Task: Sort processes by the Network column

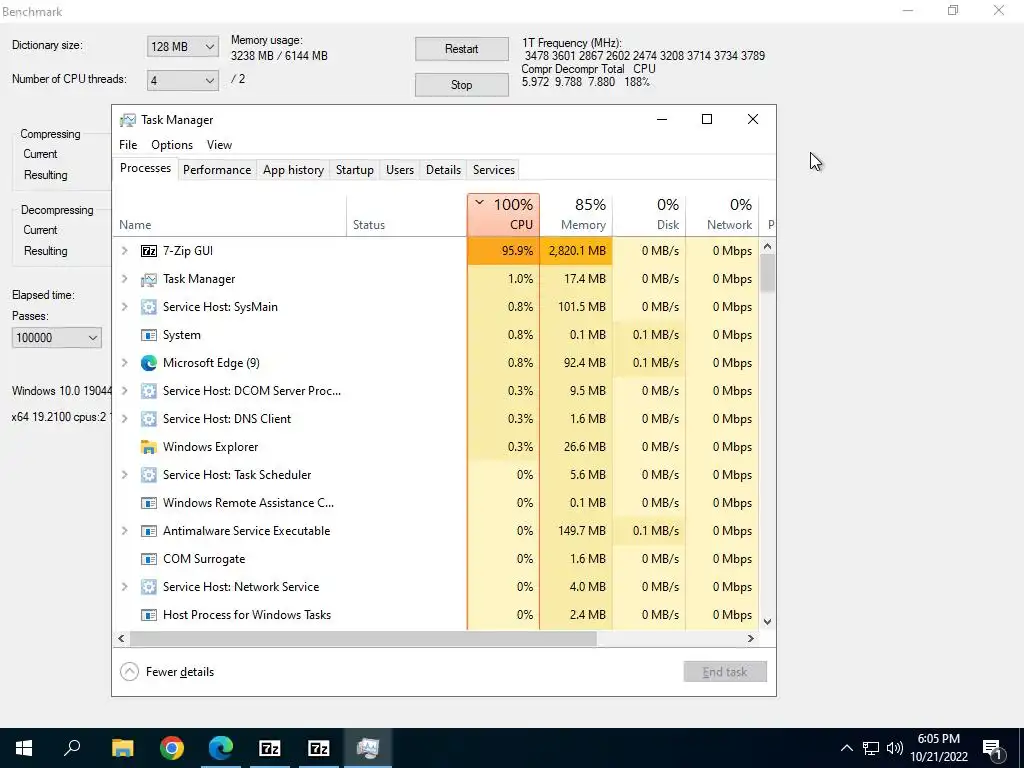Action: (722, 215)
